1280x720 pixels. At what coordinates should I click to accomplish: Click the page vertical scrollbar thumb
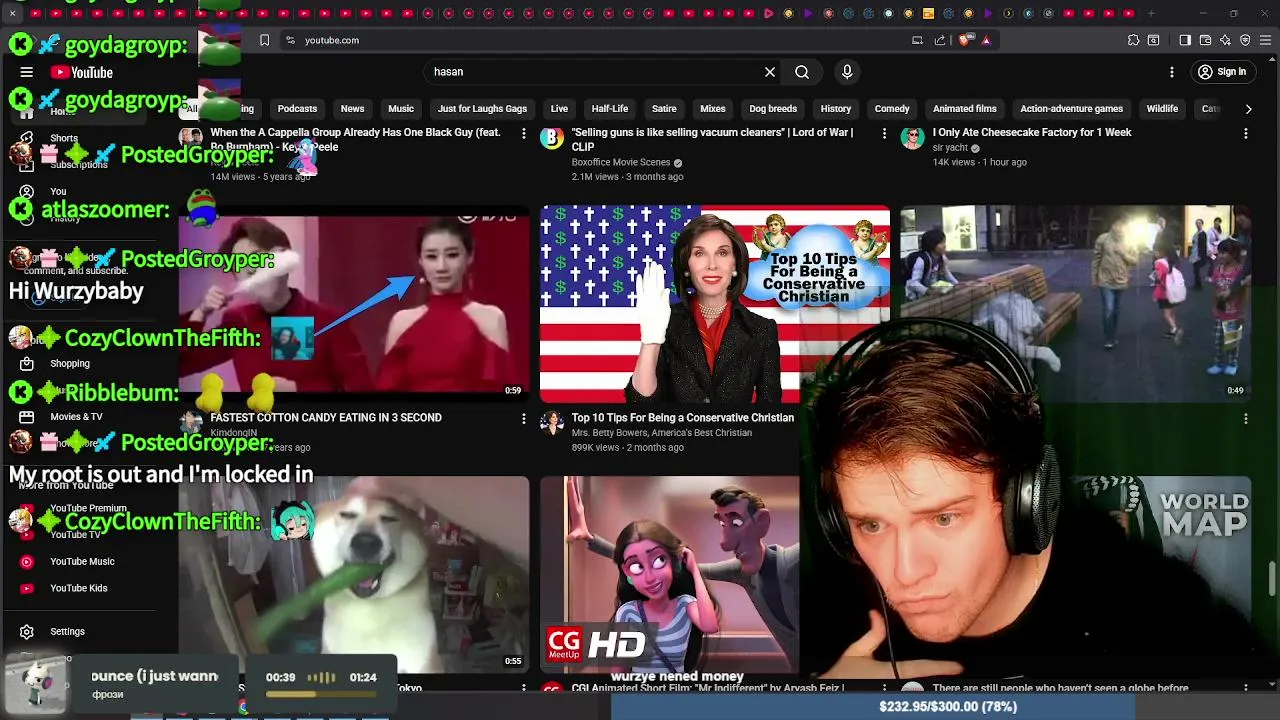[x=1272, y=579]
